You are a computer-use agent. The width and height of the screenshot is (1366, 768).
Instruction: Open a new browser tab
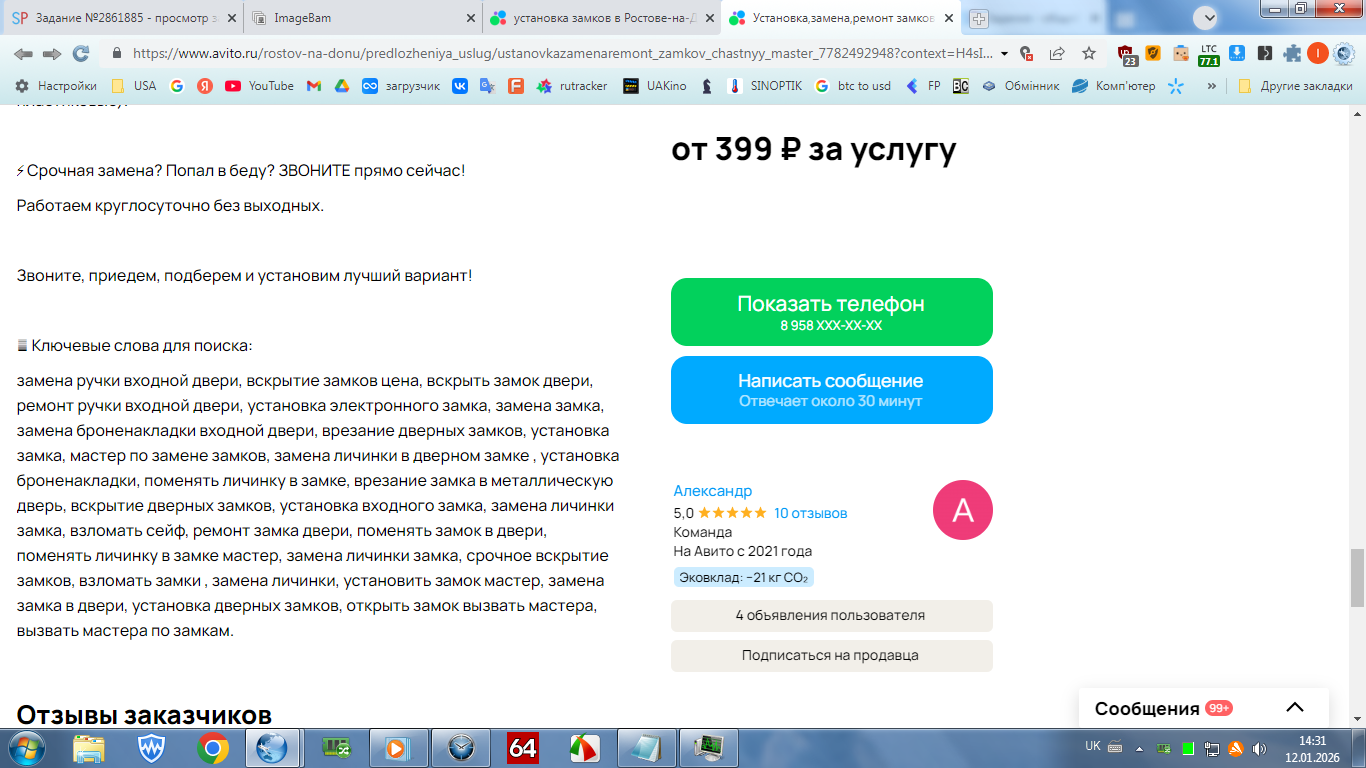point(978,18)
